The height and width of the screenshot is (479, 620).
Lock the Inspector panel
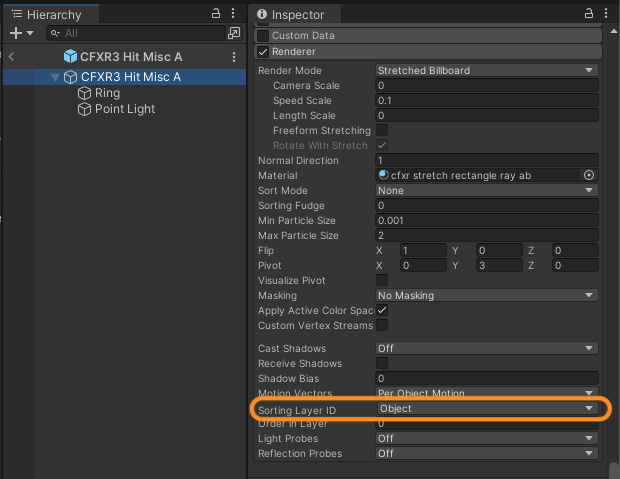click(x=589, y=13)
